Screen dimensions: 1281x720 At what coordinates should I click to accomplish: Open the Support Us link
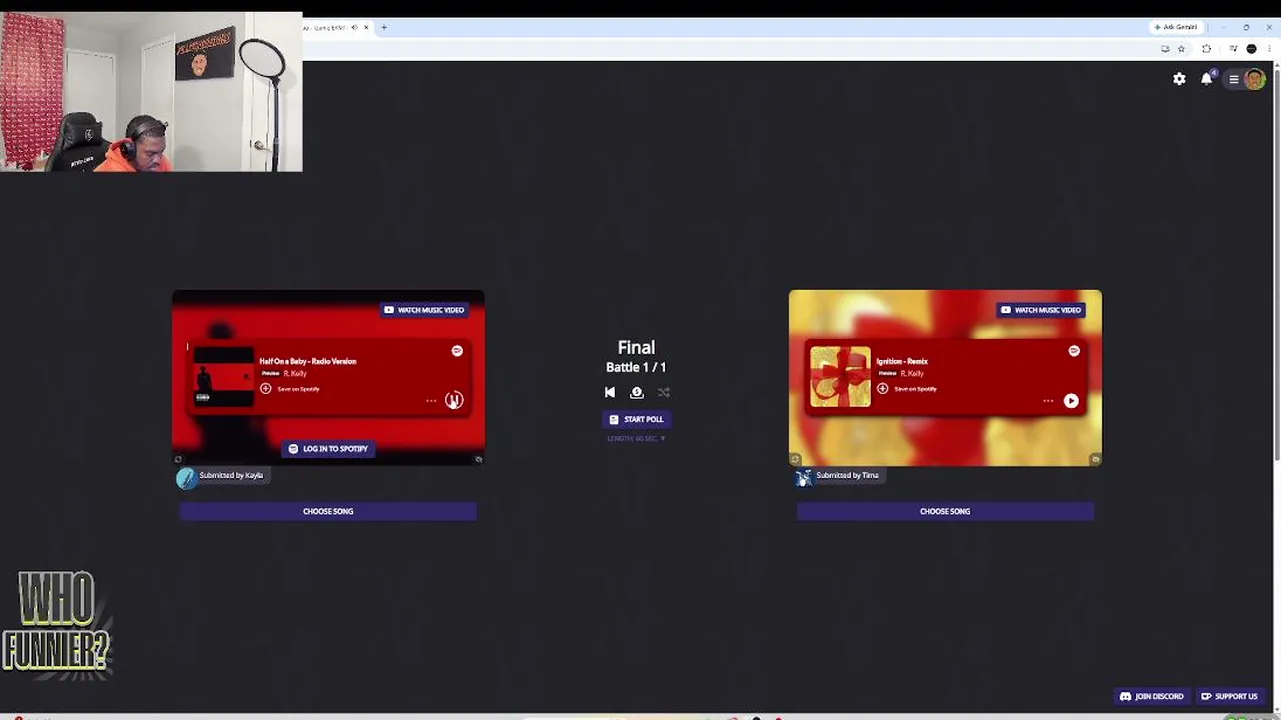click(x=1229, y=696)
